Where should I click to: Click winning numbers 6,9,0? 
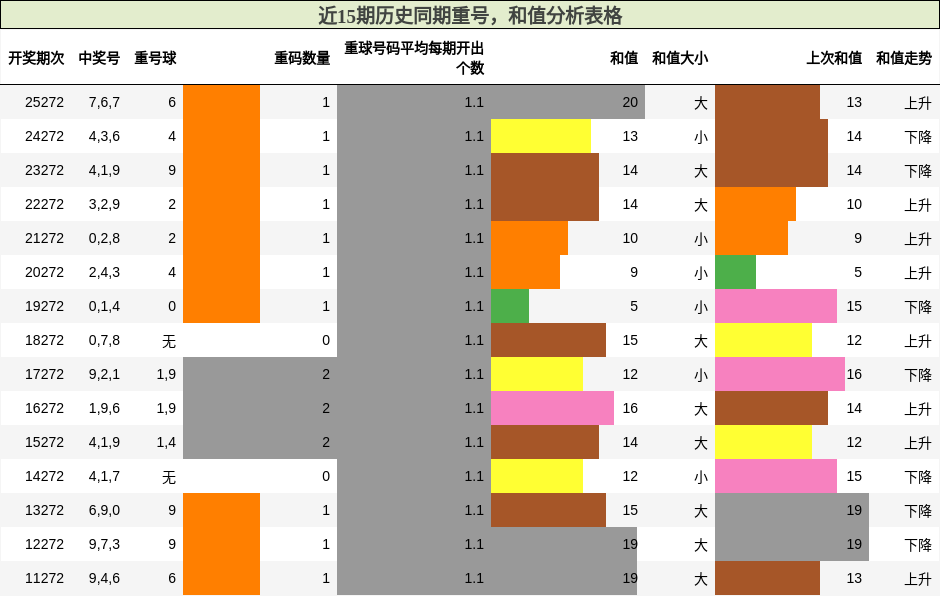pyautogui.click(x=104, y=510)
